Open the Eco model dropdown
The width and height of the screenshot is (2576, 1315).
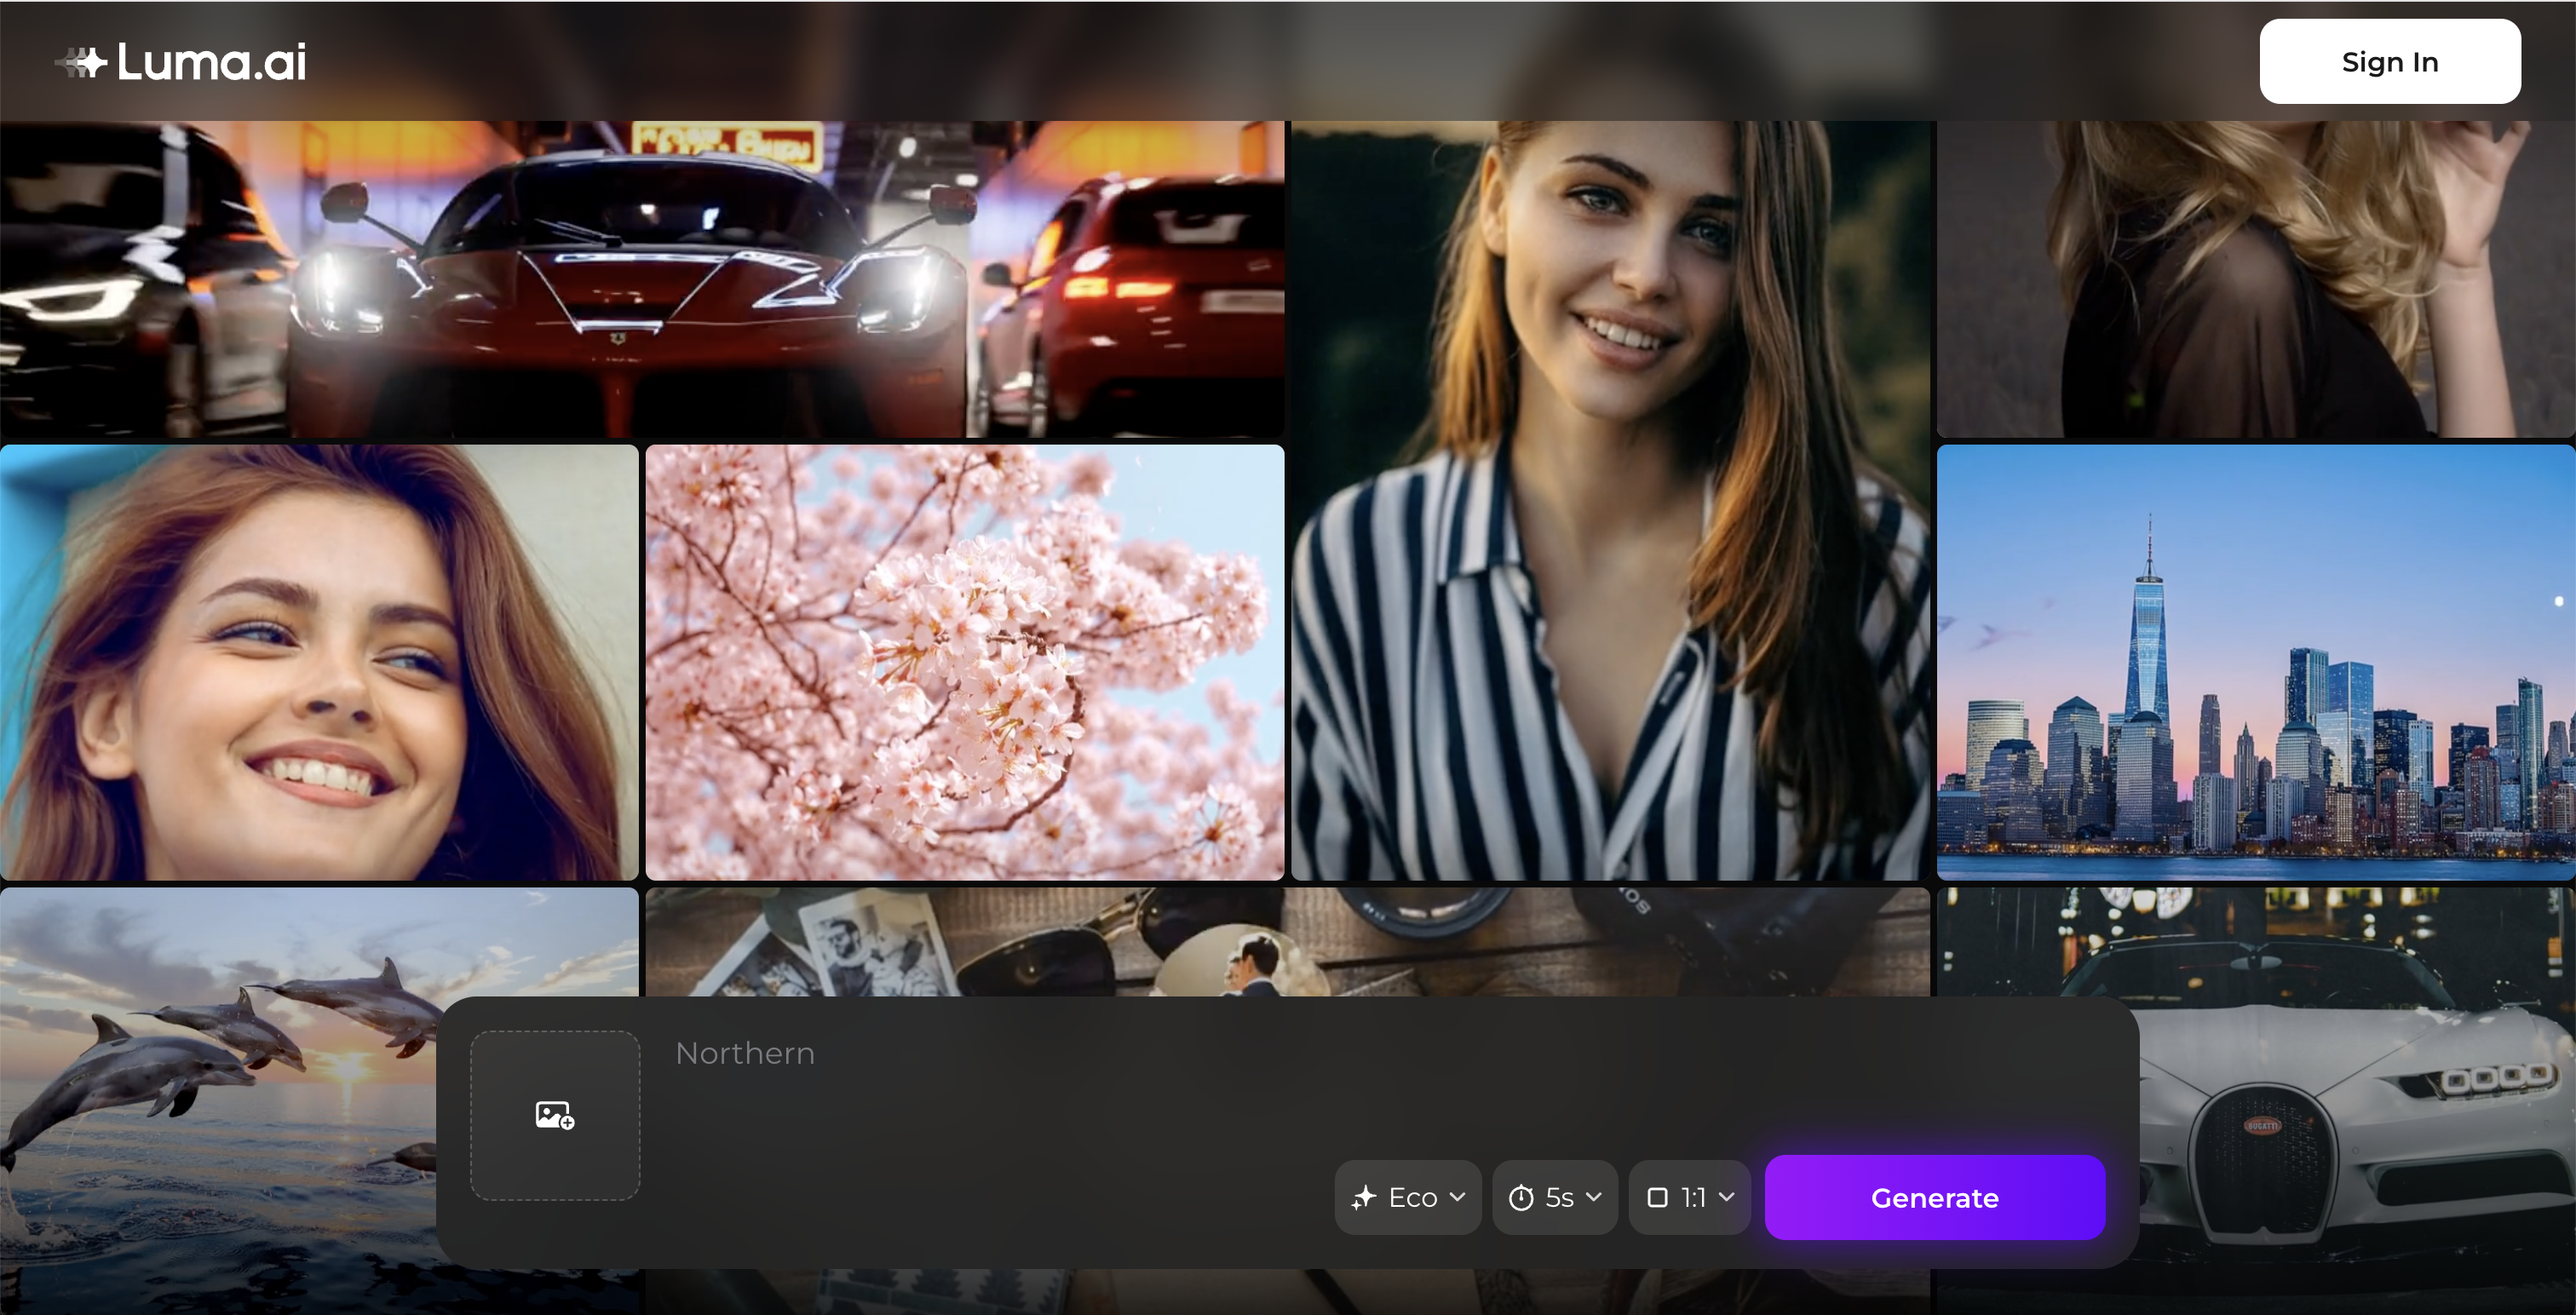pos(1408,1198)
